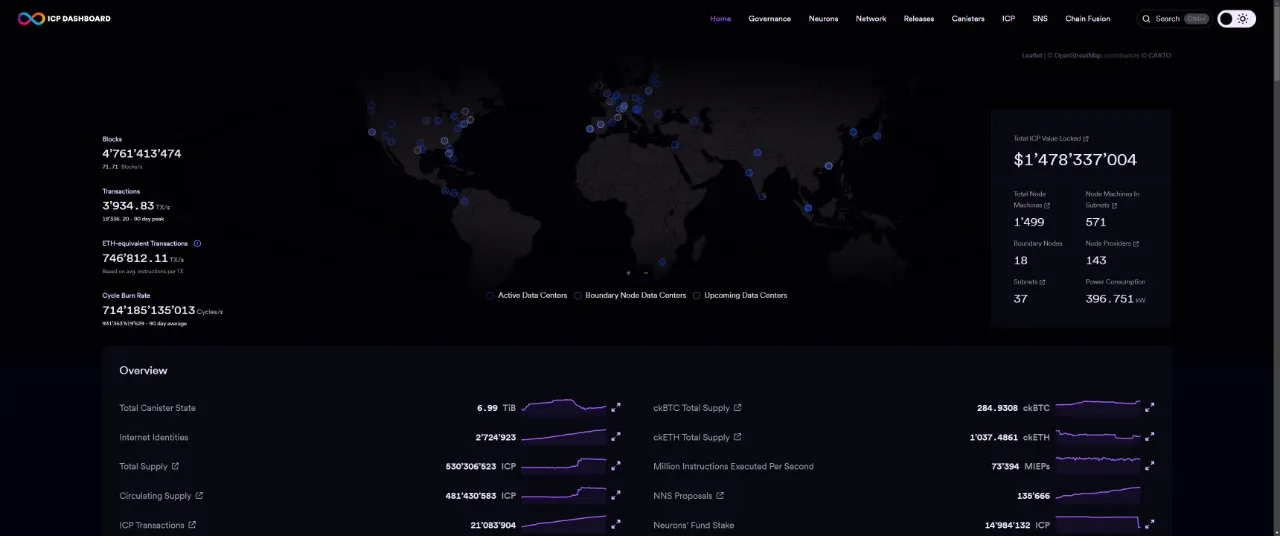The width and height of the screenshot is (1280, 536).
Task: Open external link icon beside Subnets
Action: pos(1042,282)
